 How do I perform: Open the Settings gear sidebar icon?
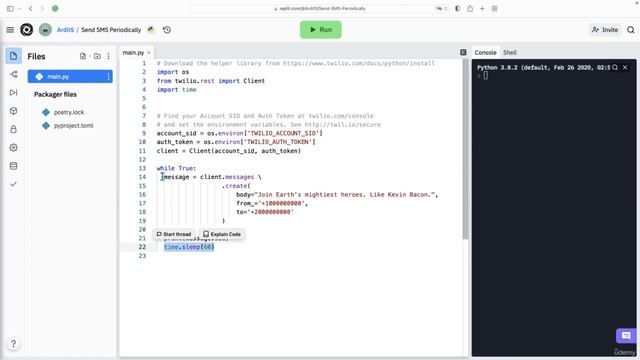click(13, 148)
